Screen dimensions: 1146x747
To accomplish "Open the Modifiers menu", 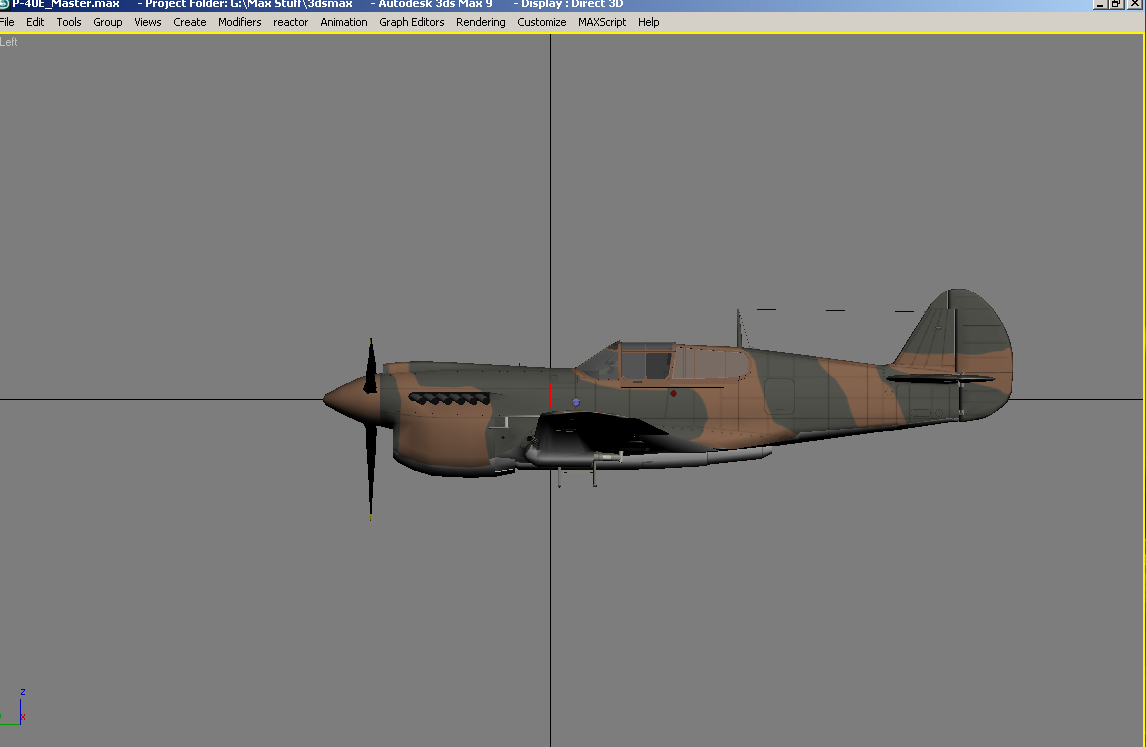I will (x=240, y=22).
